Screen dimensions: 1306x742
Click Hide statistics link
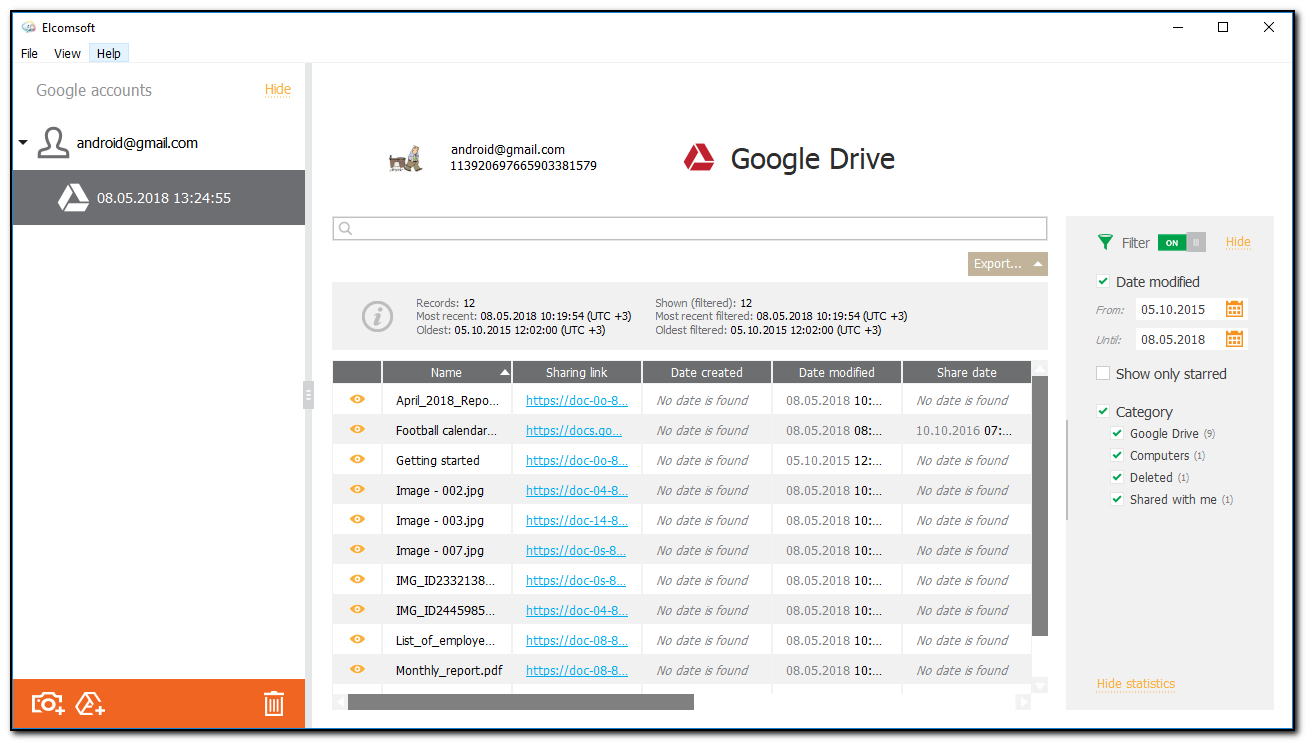coord(1135,684)
